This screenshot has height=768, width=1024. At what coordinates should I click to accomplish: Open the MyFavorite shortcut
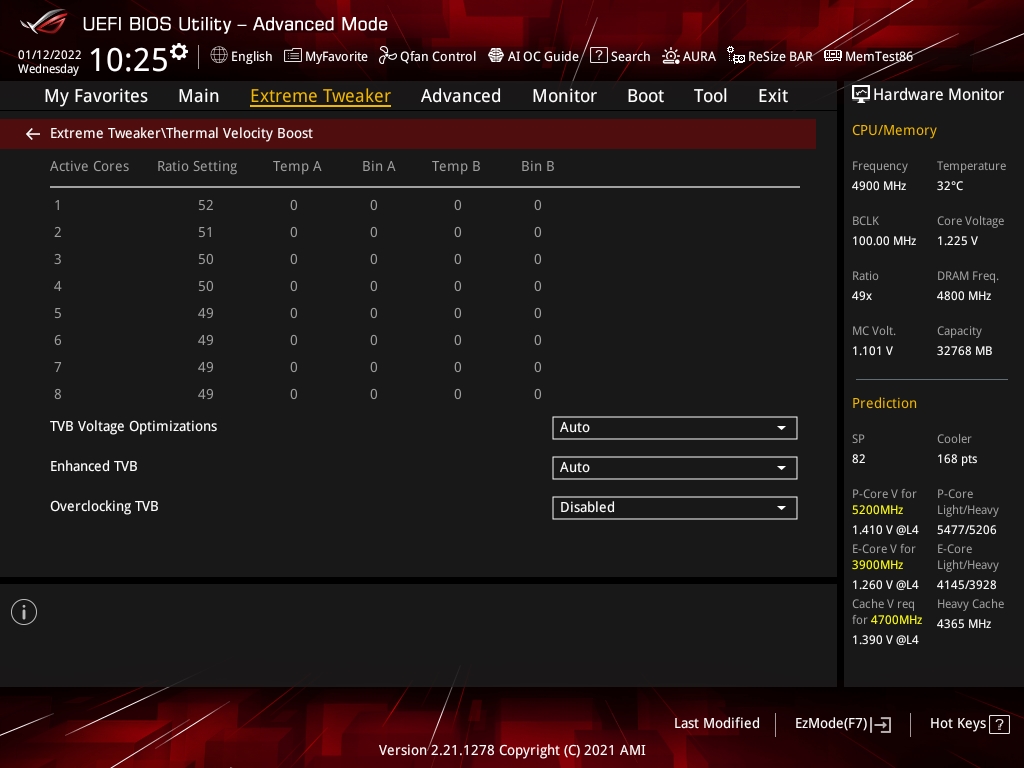[326, 56]
